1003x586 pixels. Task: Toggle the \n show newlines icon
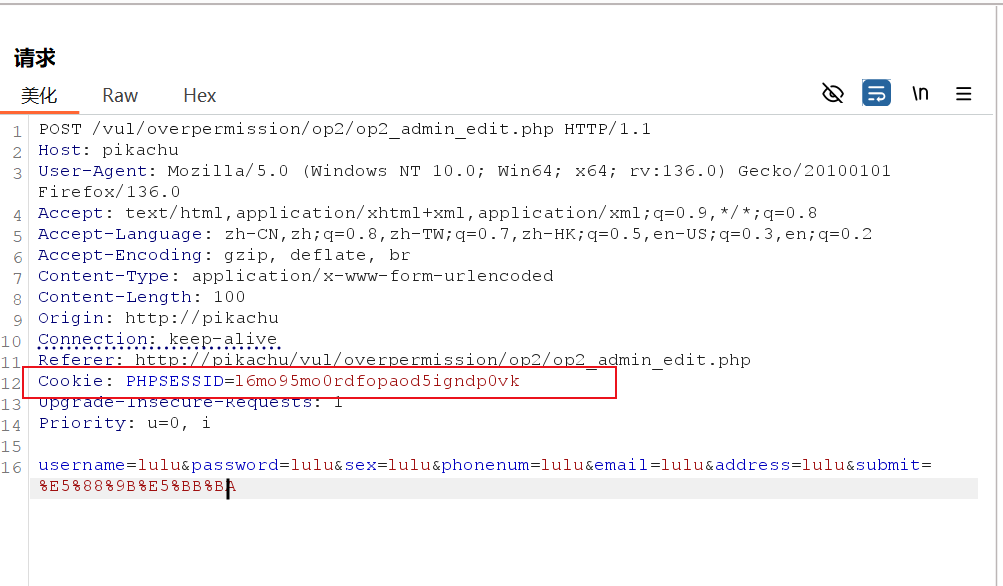[920, 93]
